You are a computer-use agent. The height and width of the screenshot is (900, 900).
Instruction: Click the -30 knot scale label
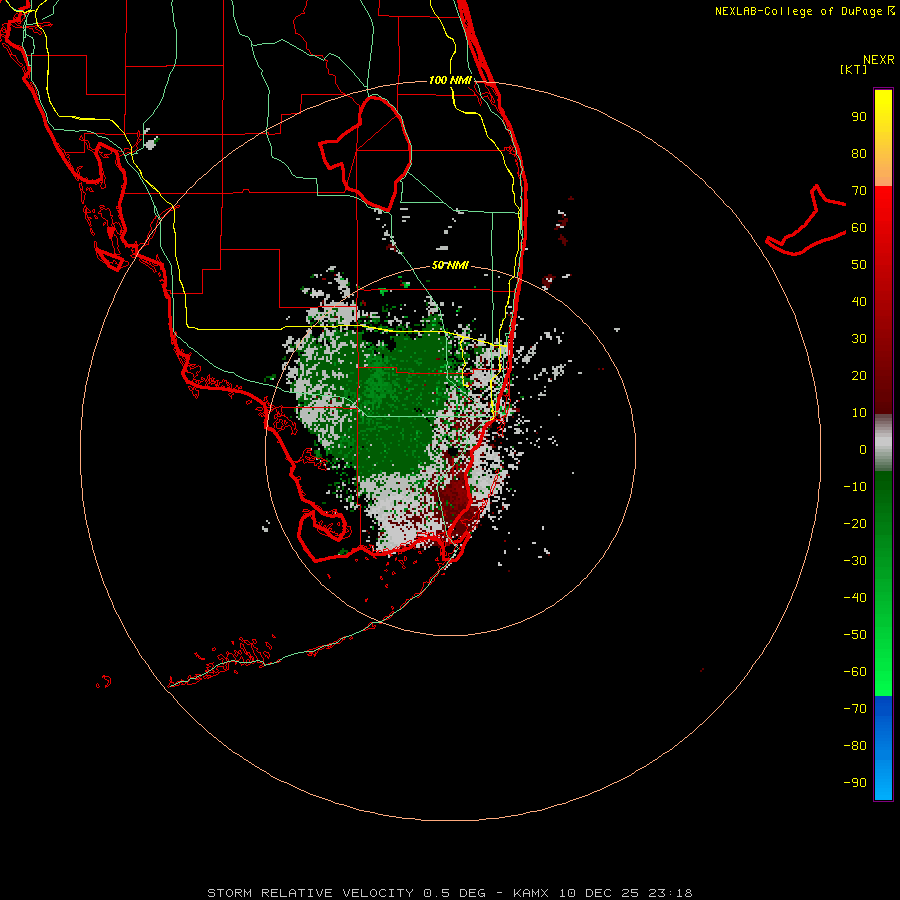click(x=855, y=561)
